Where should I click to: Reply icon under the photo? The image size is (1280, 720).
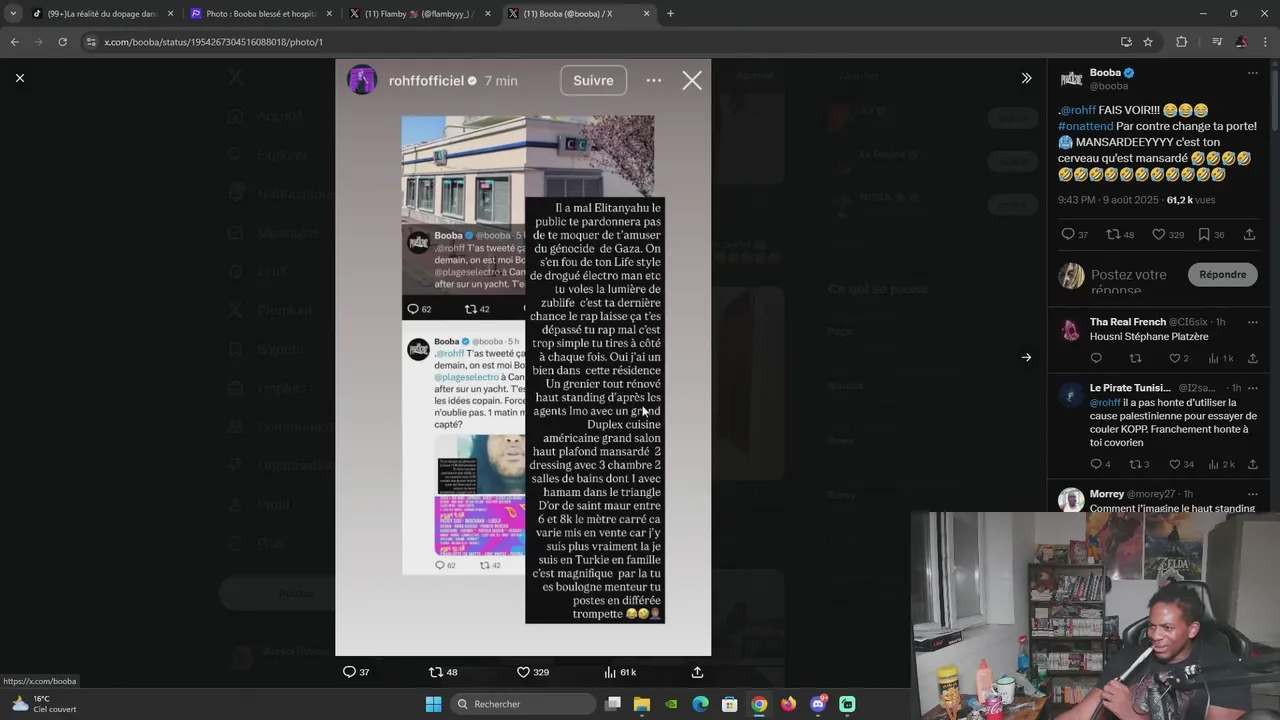(349, 672)
